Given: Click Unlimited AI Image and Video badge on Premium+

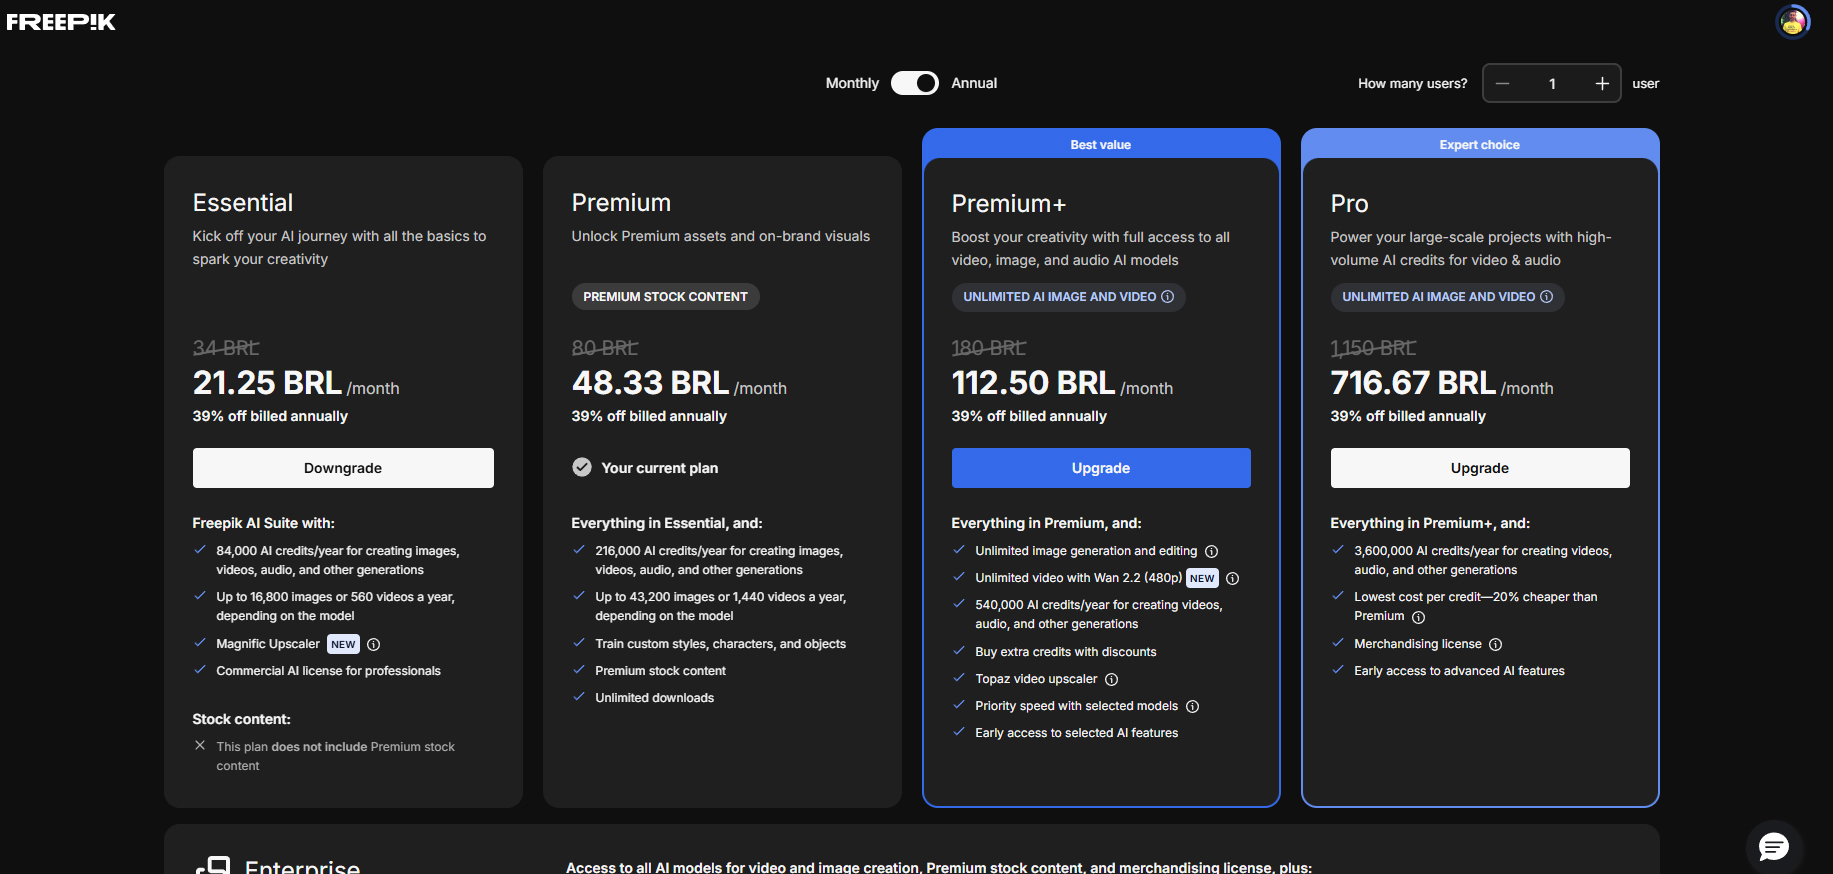Looking at the screenshot, I should [1067, 297].
